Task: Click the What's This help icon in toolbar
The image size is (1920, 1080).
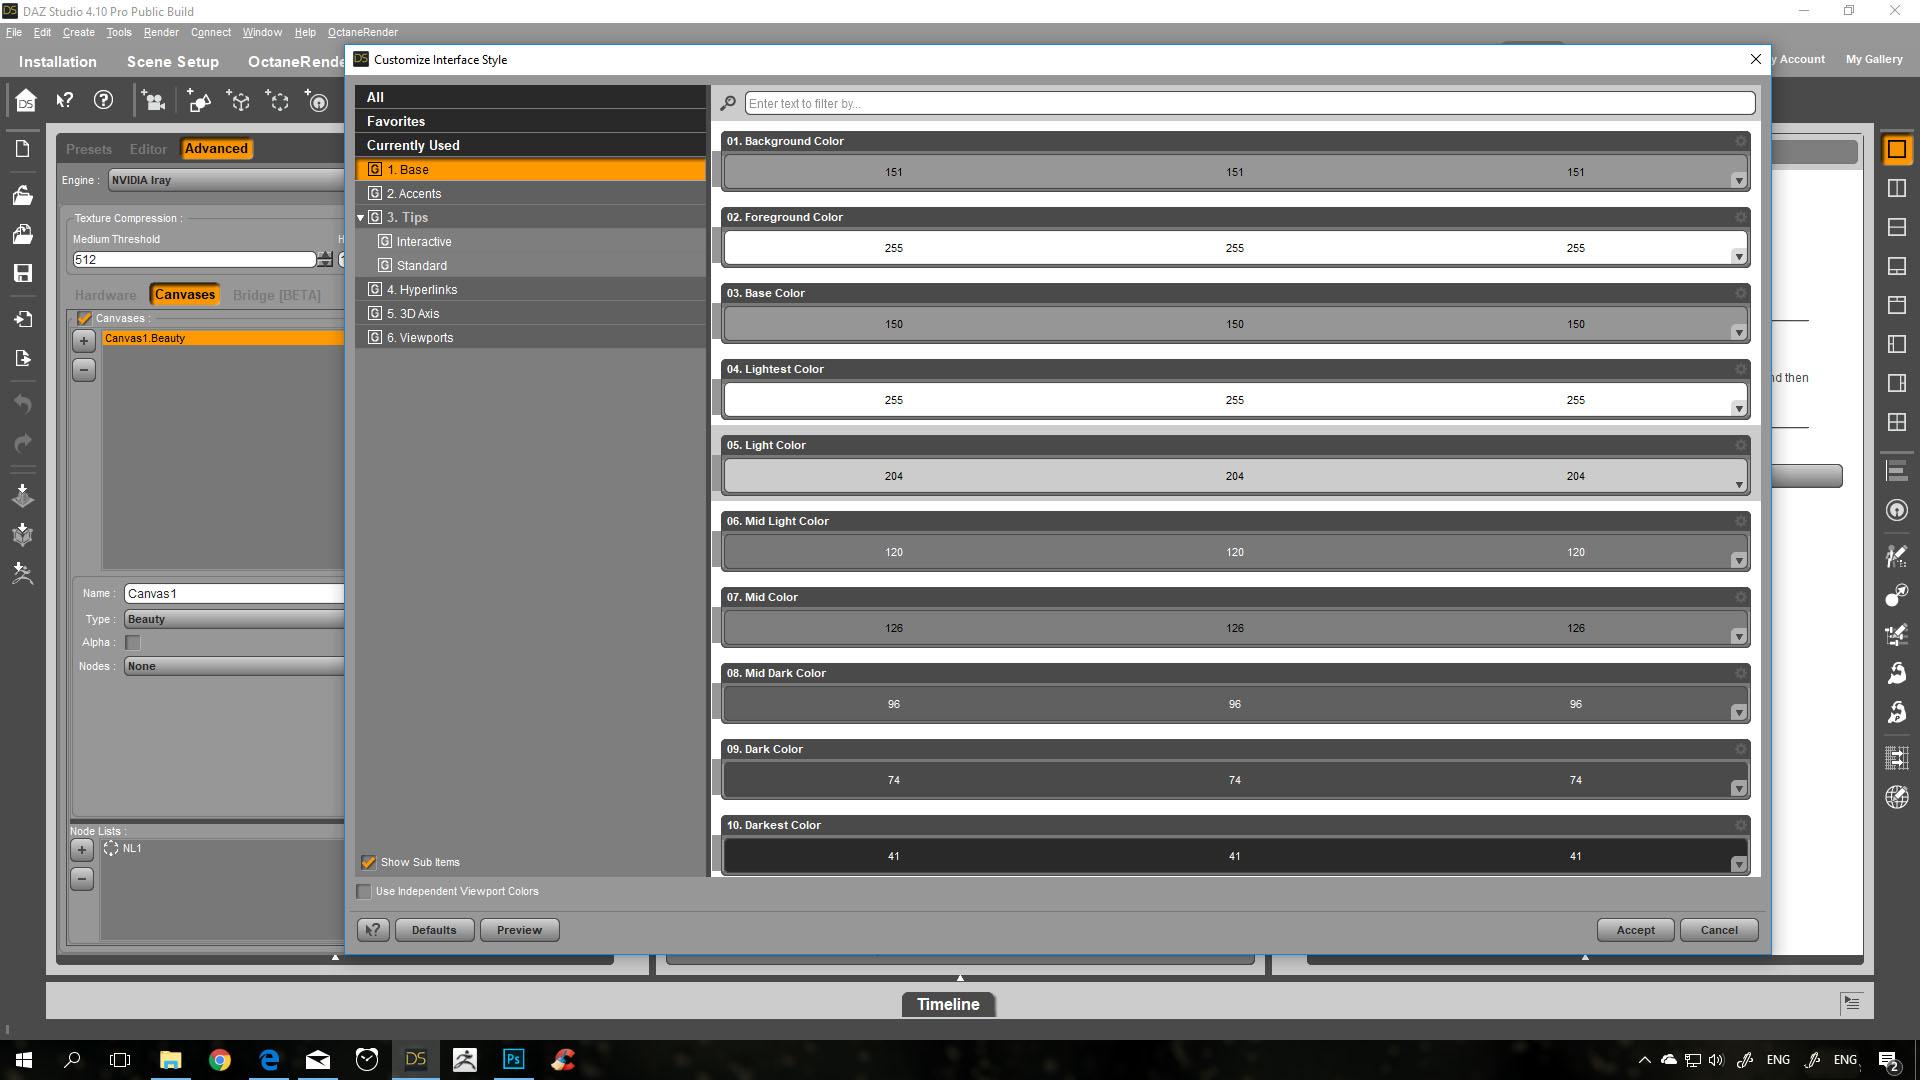Action: (65, 100)
